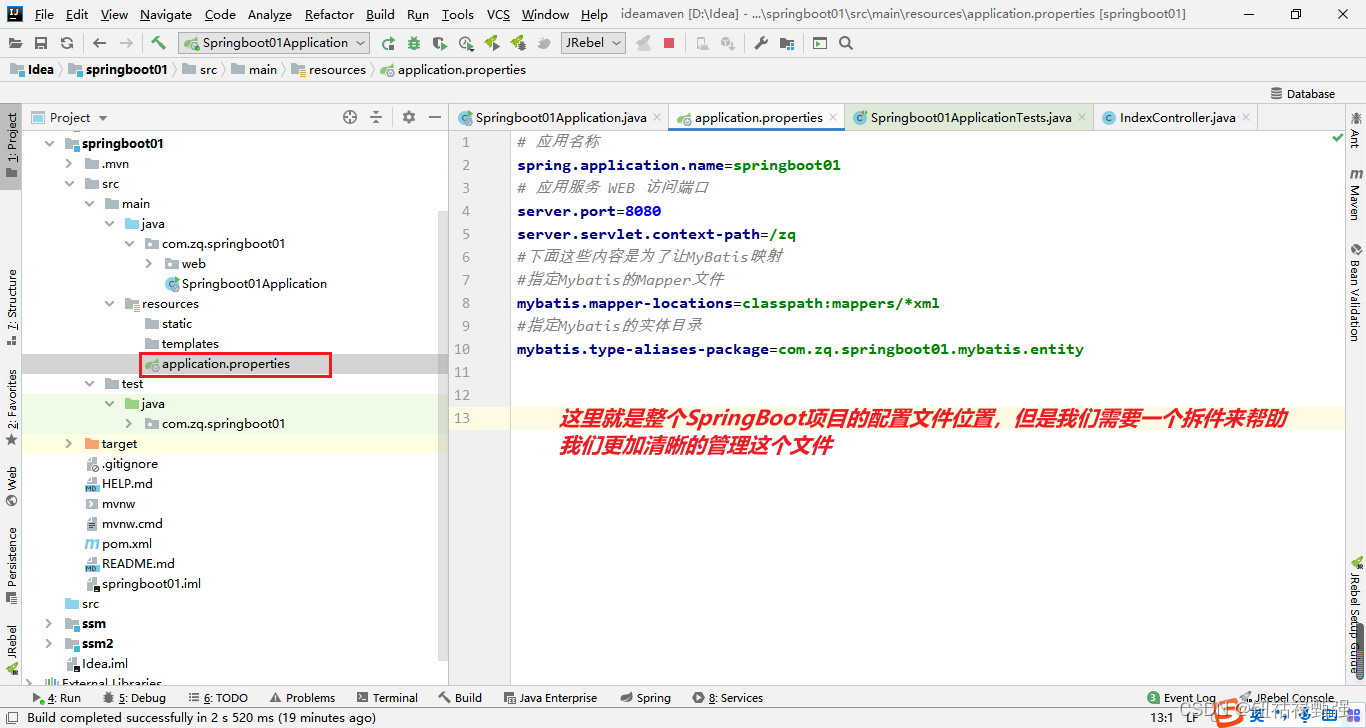Click the Search Everywhere magnifier icon

[846, 43]
